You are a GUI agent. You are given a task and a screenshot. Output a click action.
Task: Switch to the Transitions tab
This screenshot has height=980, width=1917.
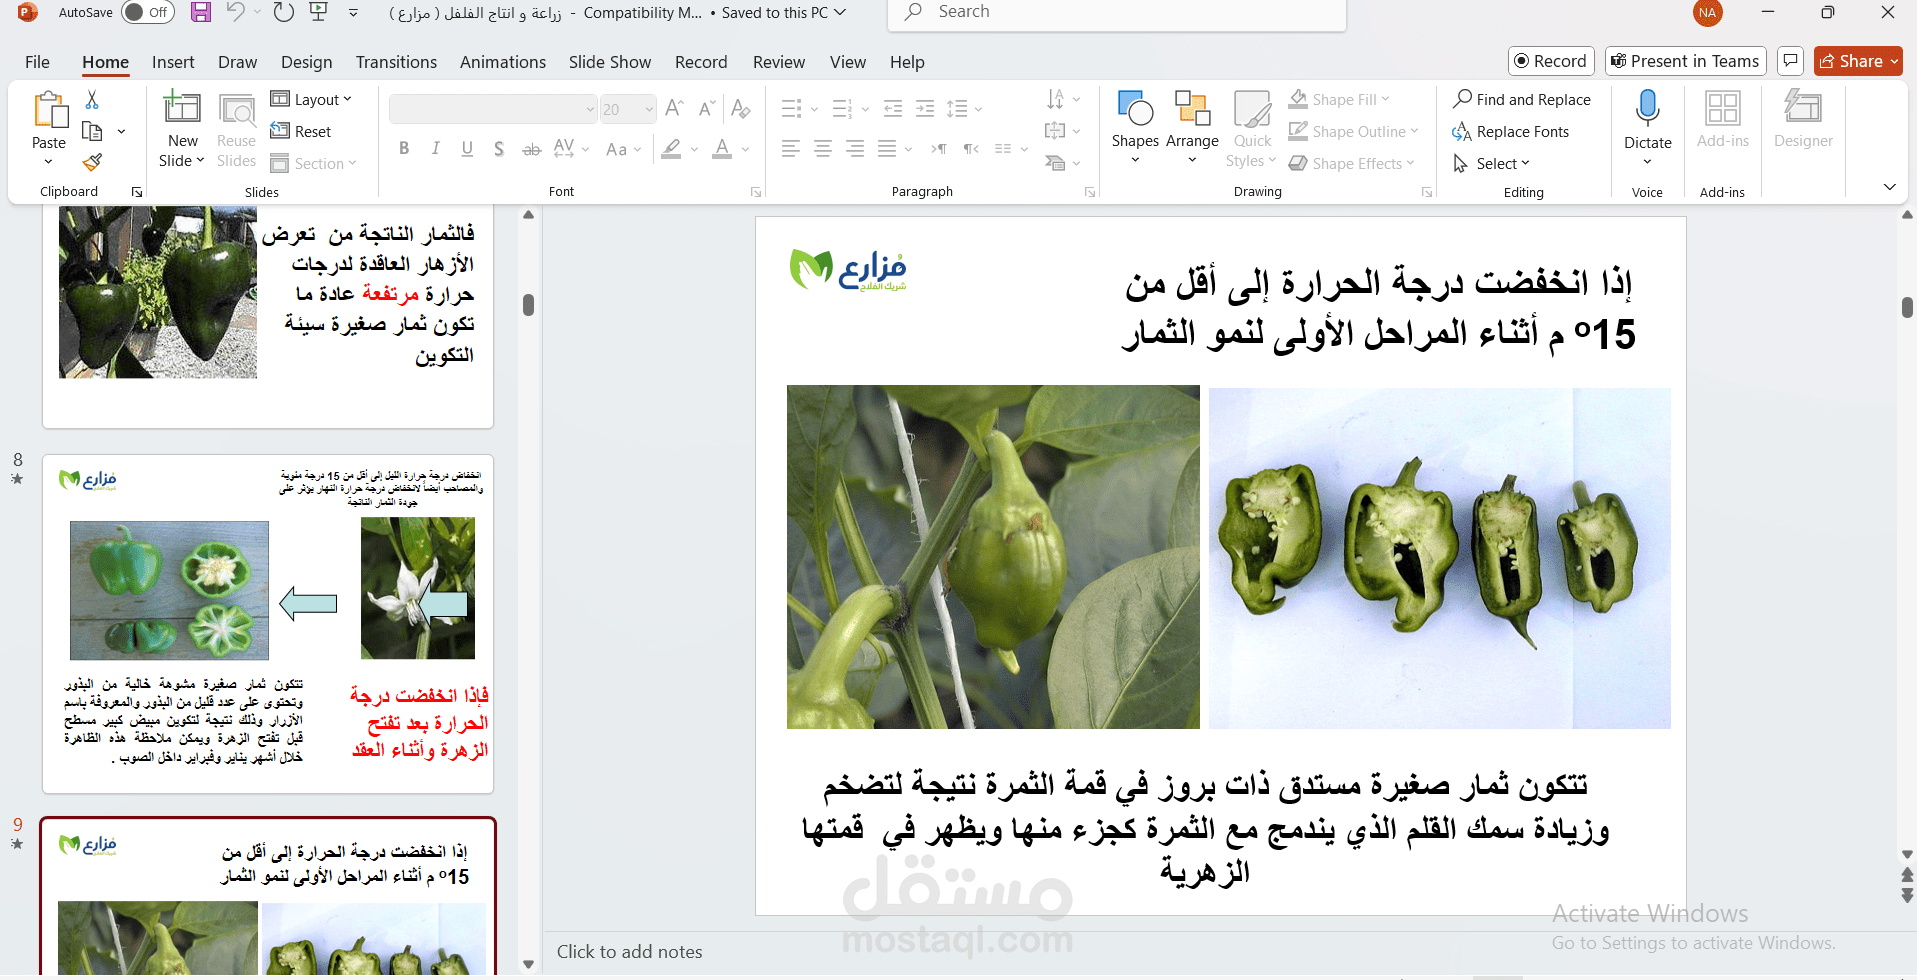[x=396, y=62]
